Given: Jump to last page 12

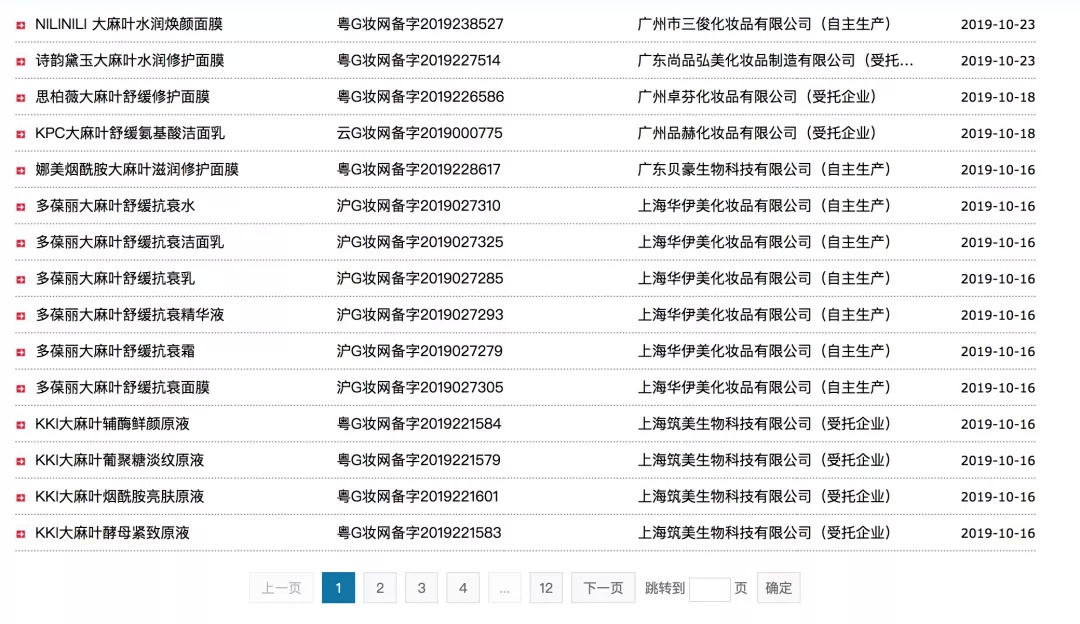Looking at the screenshot, I should pyautogui.click(x=546, y=588).
